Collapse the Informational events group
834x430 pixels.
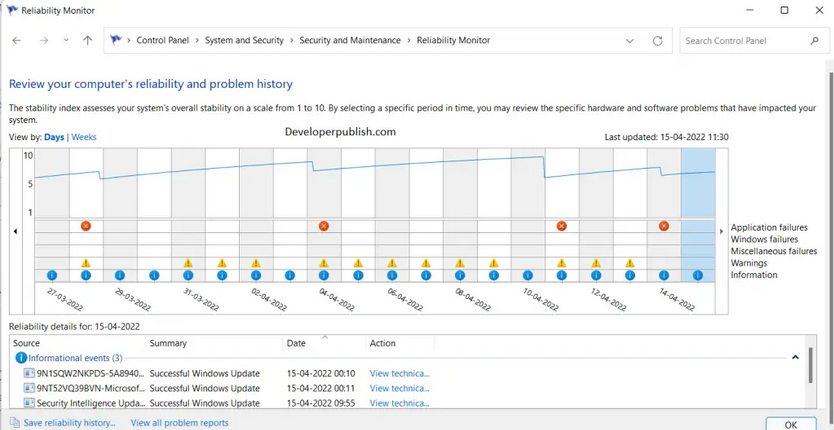(795, 358)
